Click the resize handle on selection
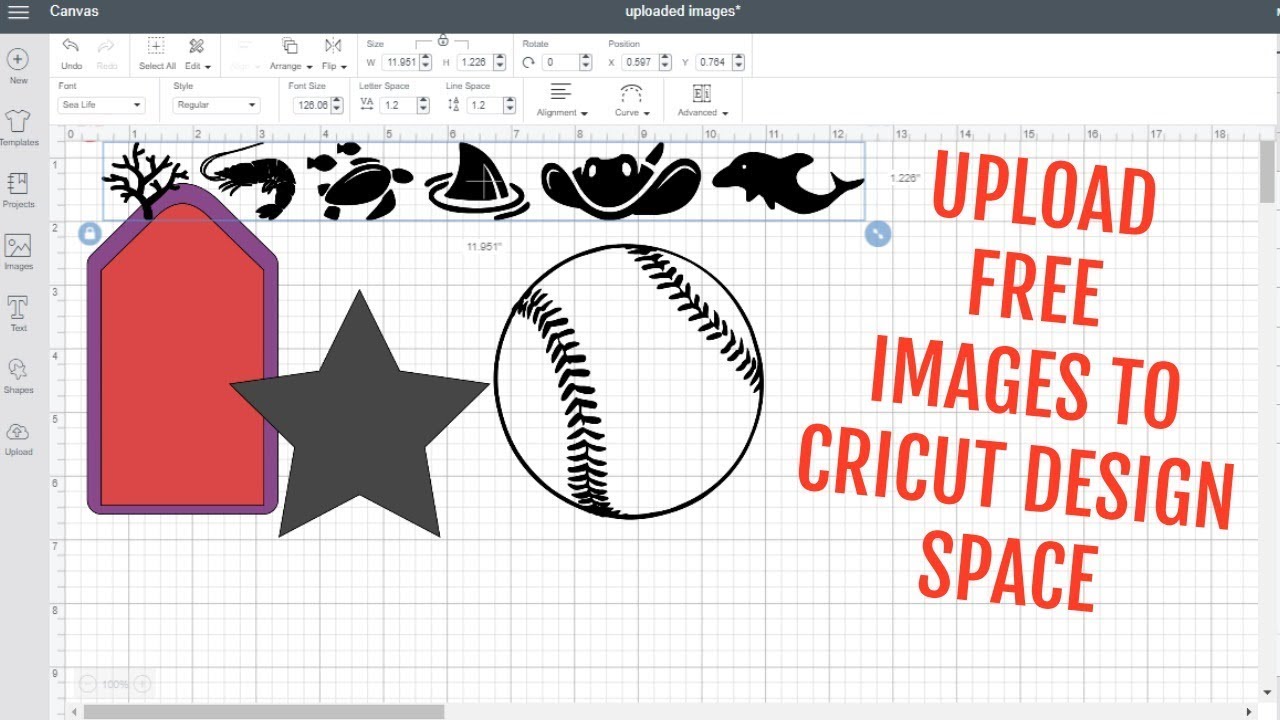1280x720 pixels. tap(877, 233)
